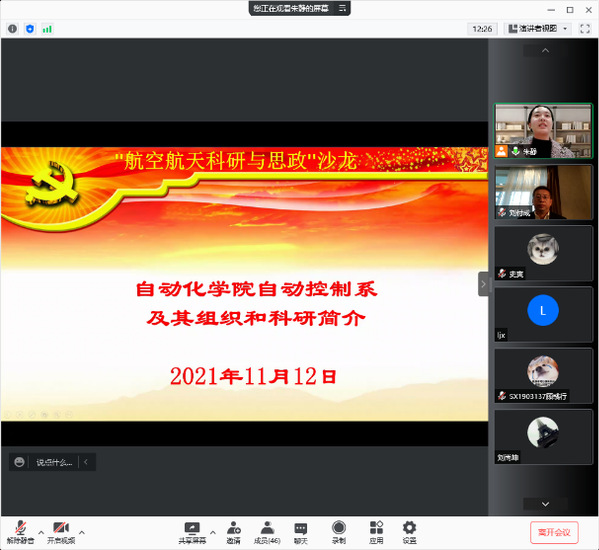The width and height of the screenshot is (599, 550).
Task: Open the Settings gear icon
Action: pos(409,533)
